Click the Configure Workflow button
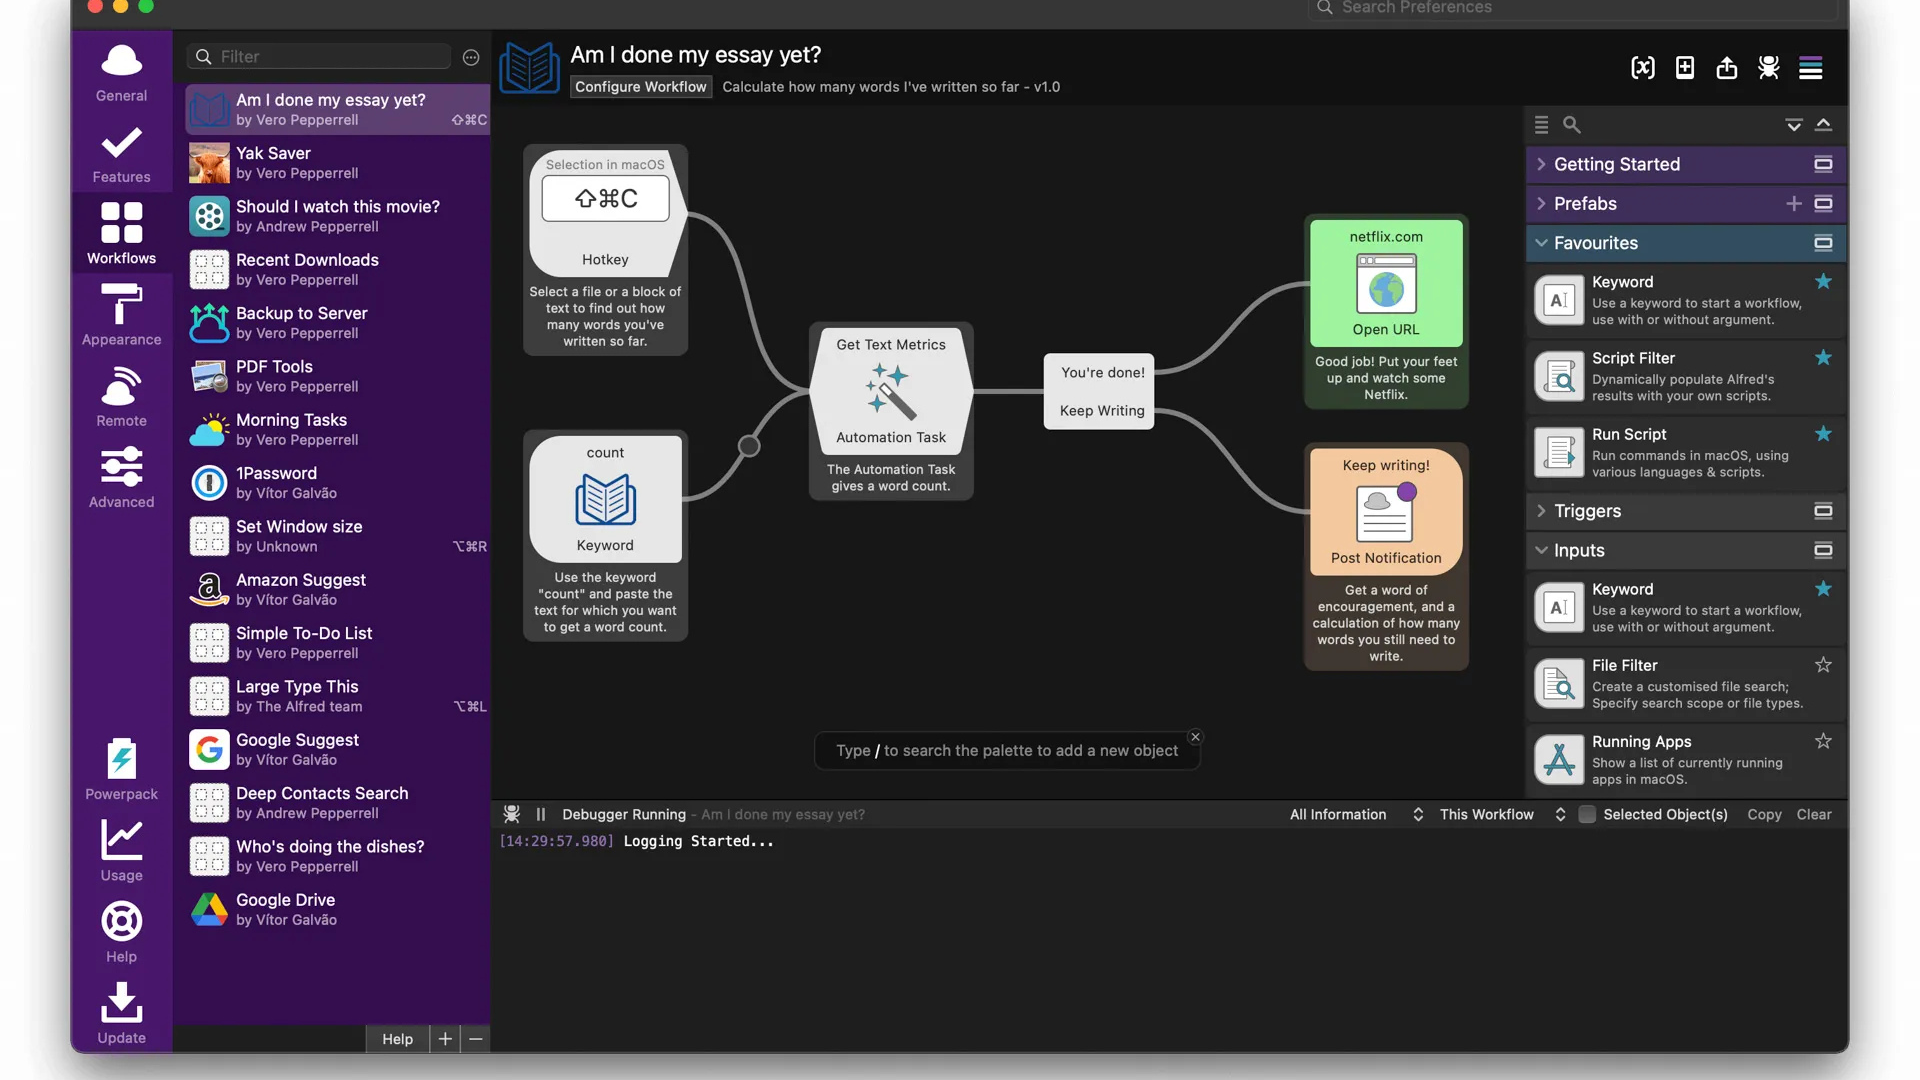The height and width of the screenshot is (1080, 1920). coord(640,87)
